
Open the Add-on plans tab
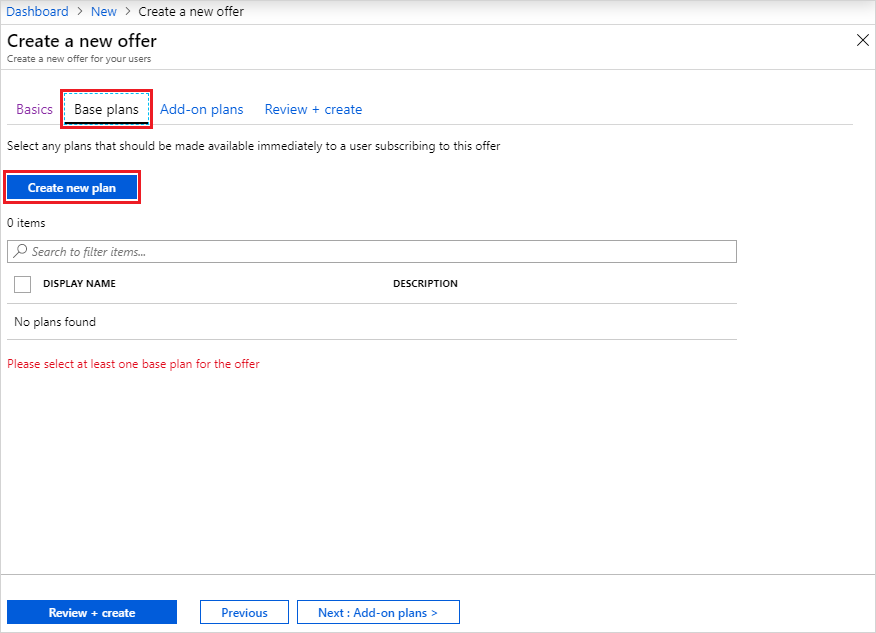tap(201, 108)
